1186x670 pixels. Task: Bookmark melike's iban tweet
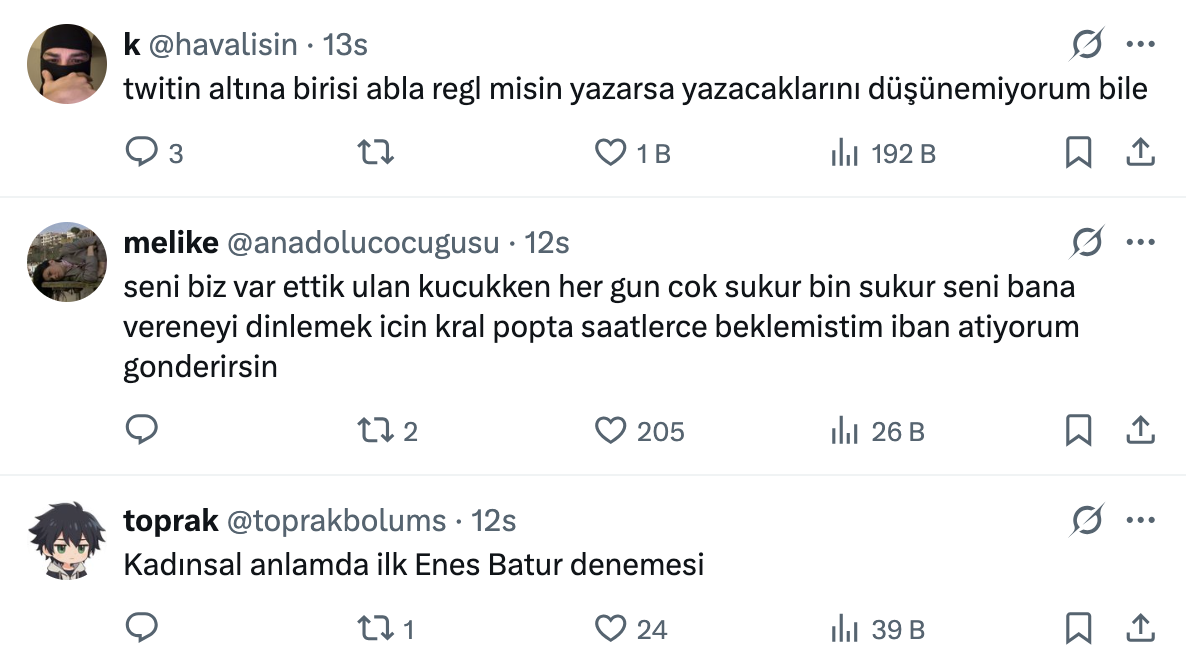(1078, 430)
